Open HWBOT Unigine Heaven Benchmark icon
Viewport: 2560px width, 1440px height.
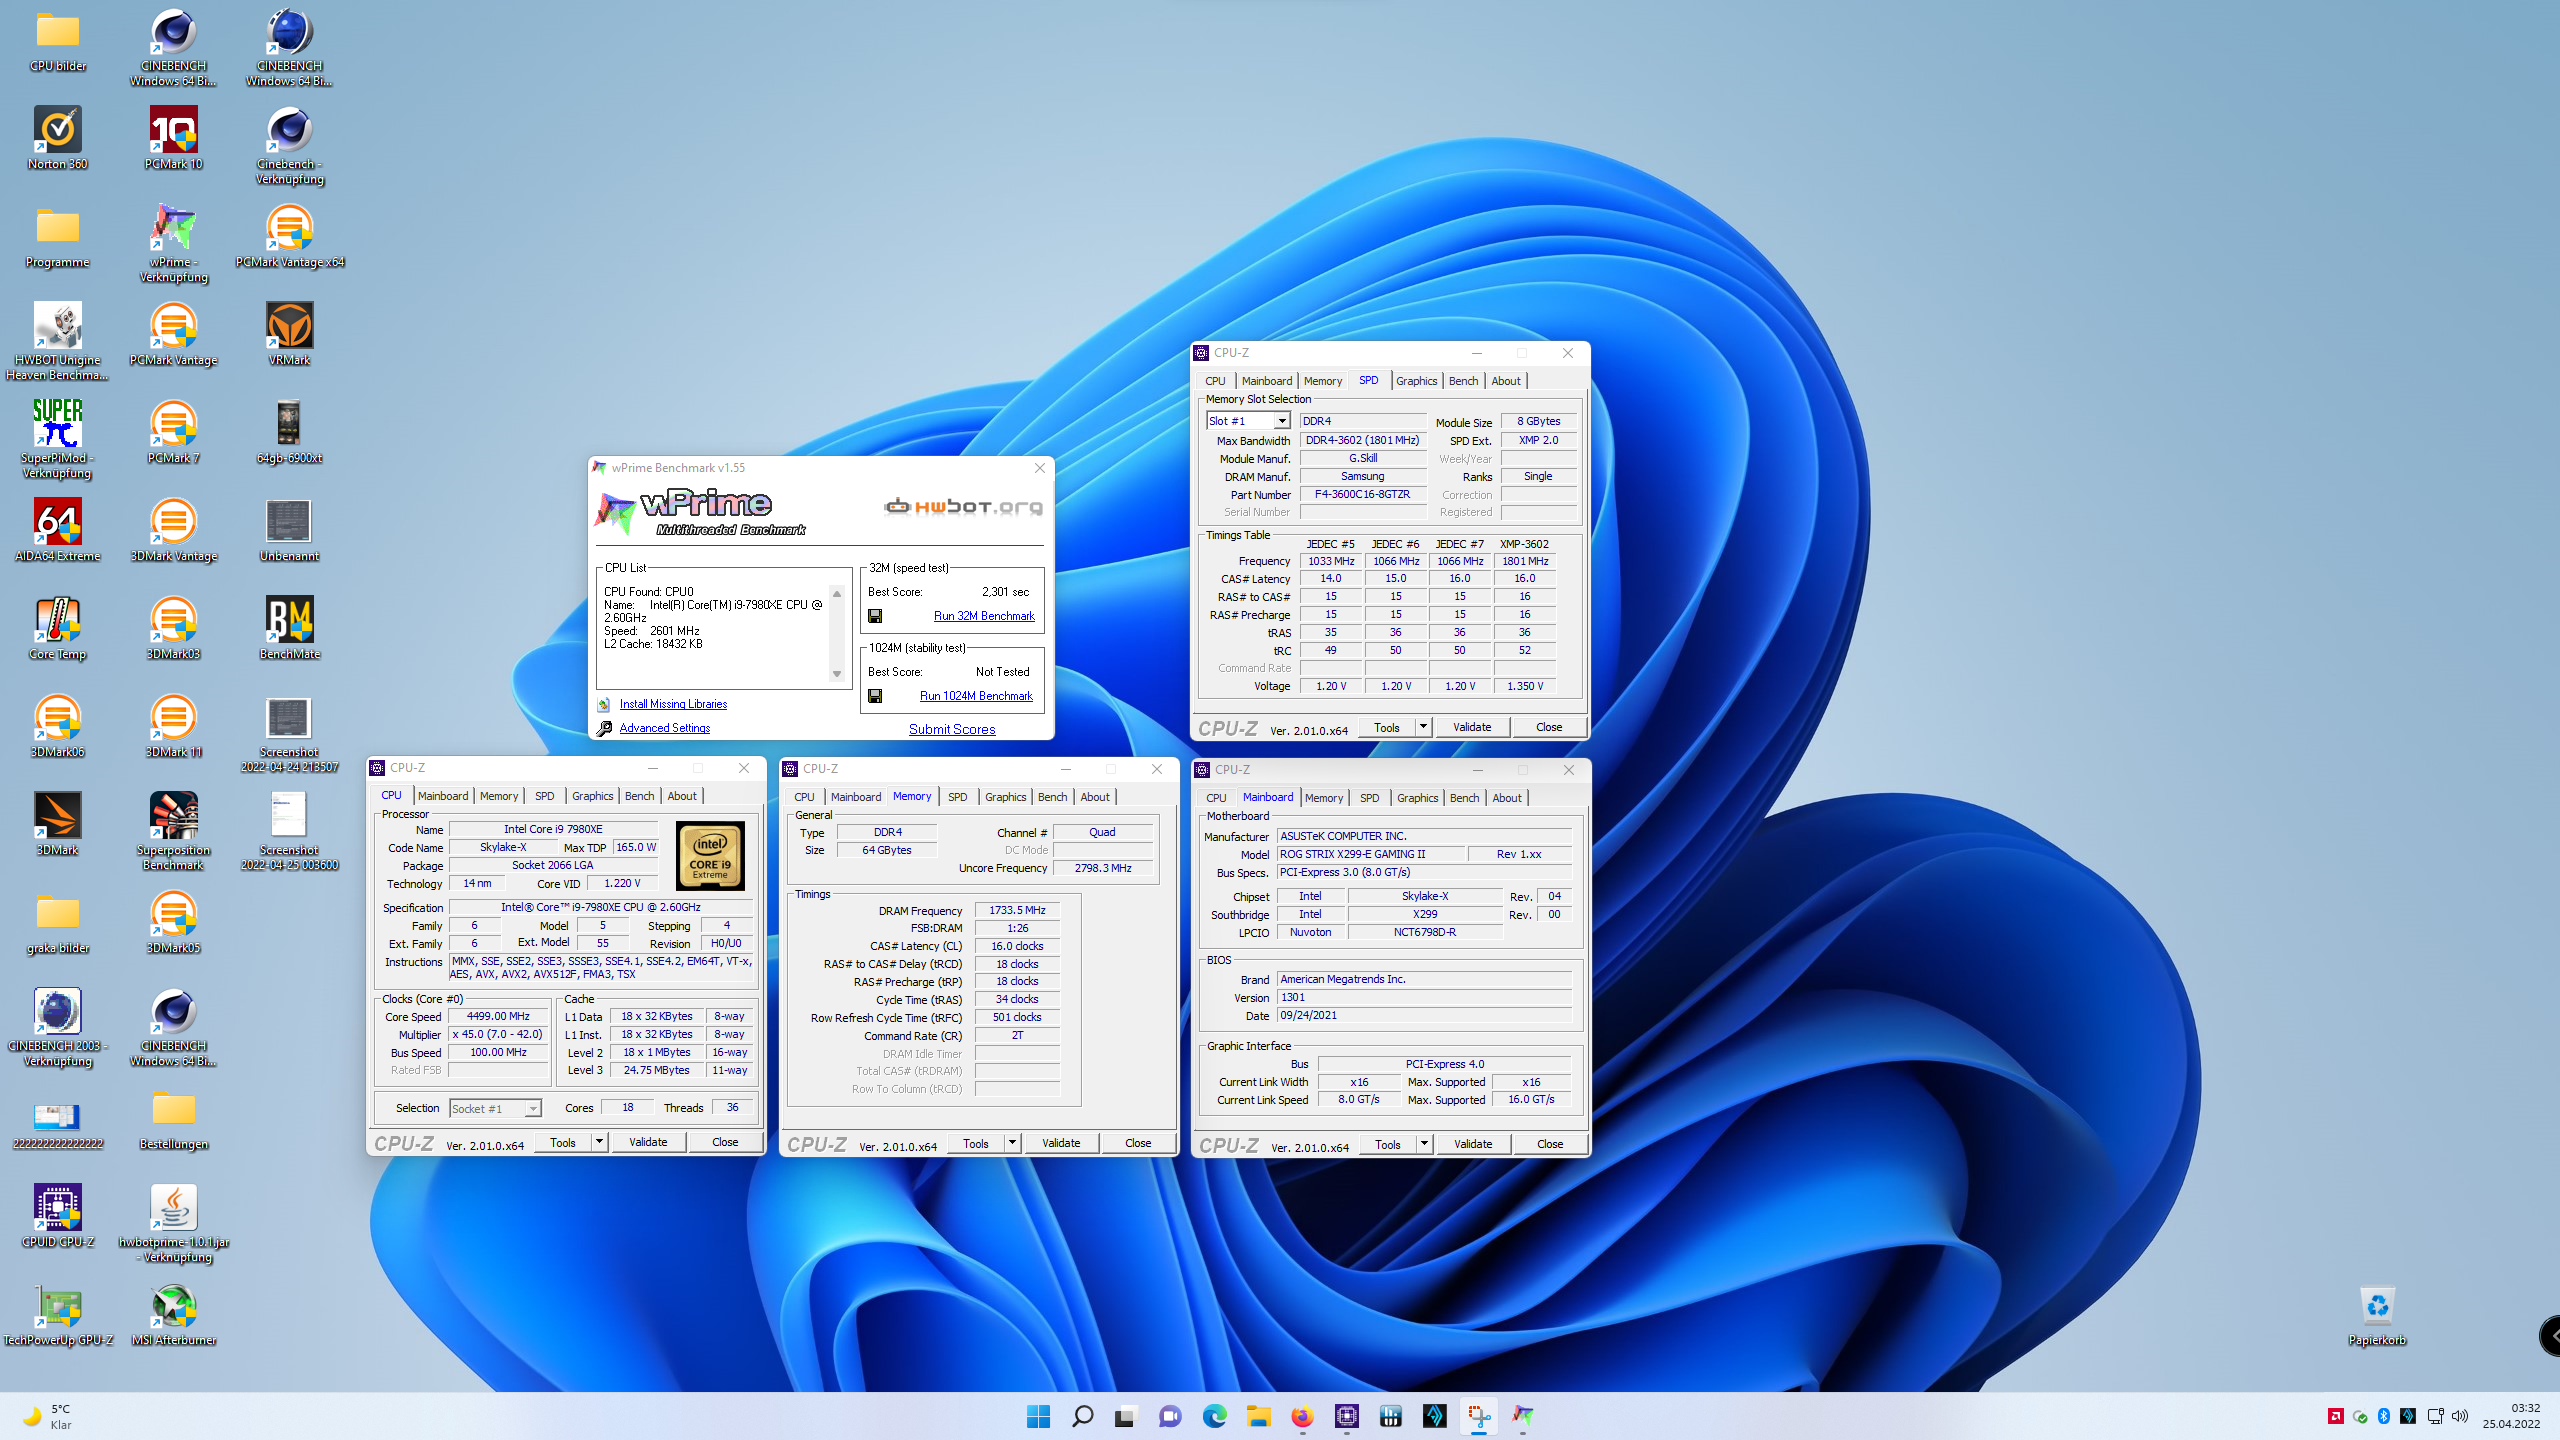[58, 342]
